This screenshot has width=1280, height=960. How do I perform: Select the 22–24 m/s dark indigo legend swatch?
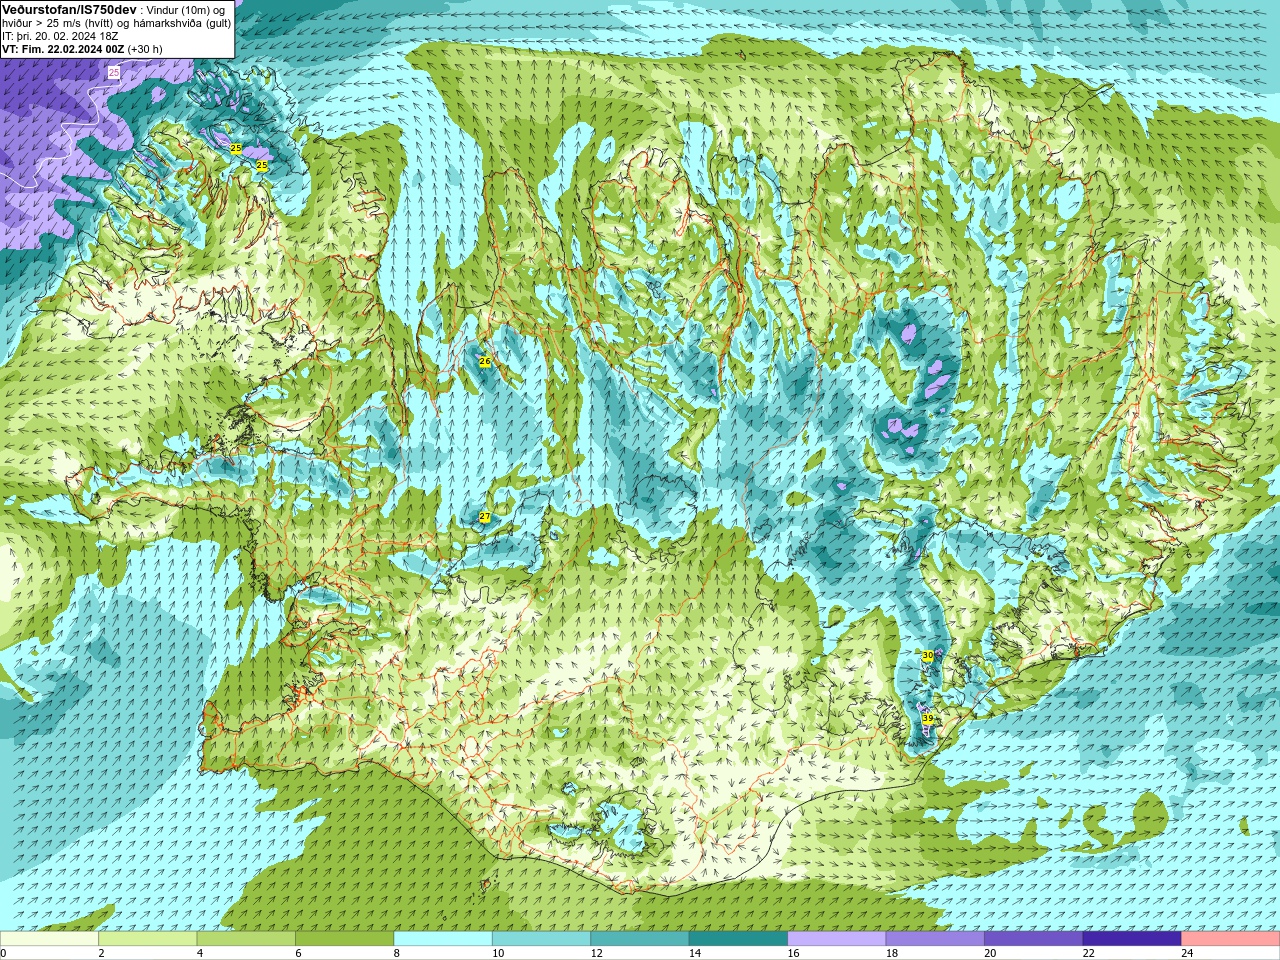click(x=1132, y=939)
